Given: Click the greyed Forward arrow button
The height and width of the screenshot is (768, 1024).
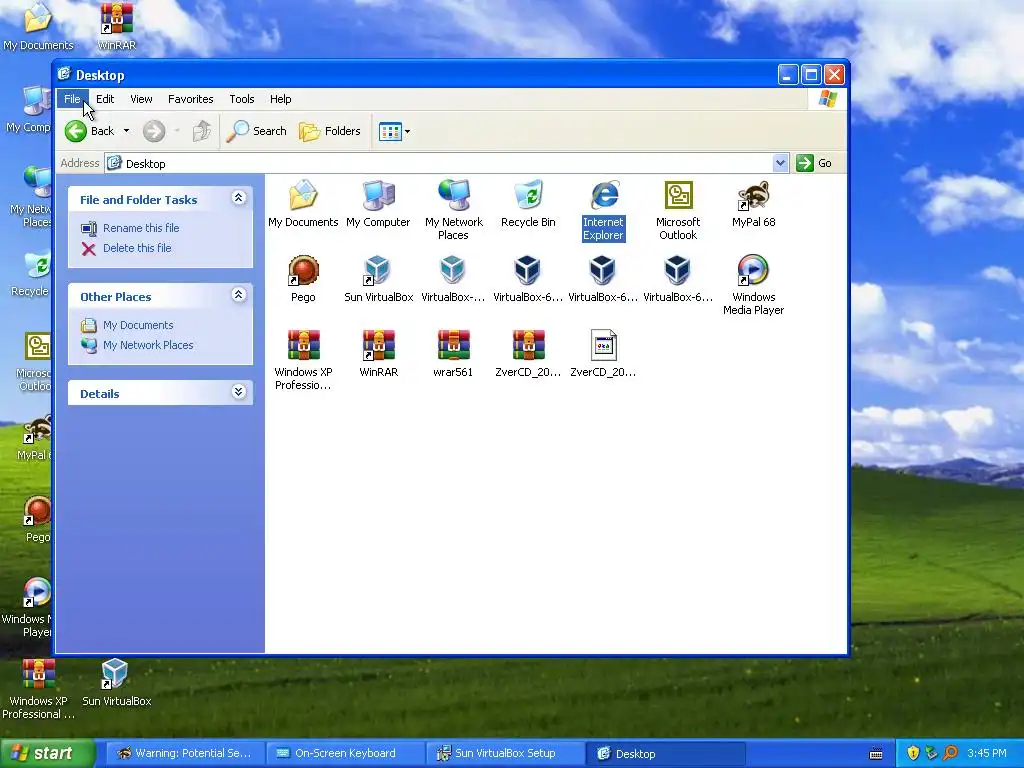Looking at the screenshot, I should coord(154,131).
